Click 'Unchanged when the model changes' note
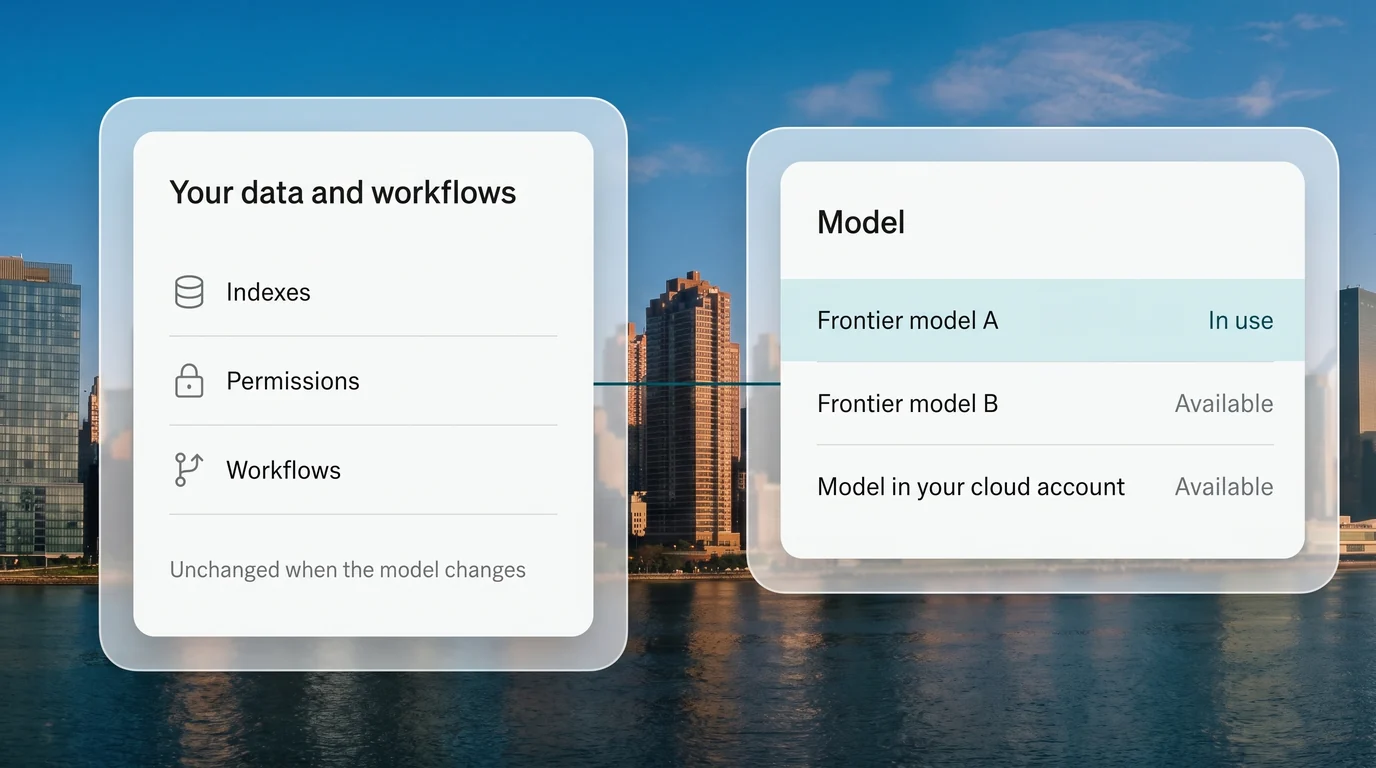Image resolution: width=1376 pixels, height=768 pixels. [348, 570]
